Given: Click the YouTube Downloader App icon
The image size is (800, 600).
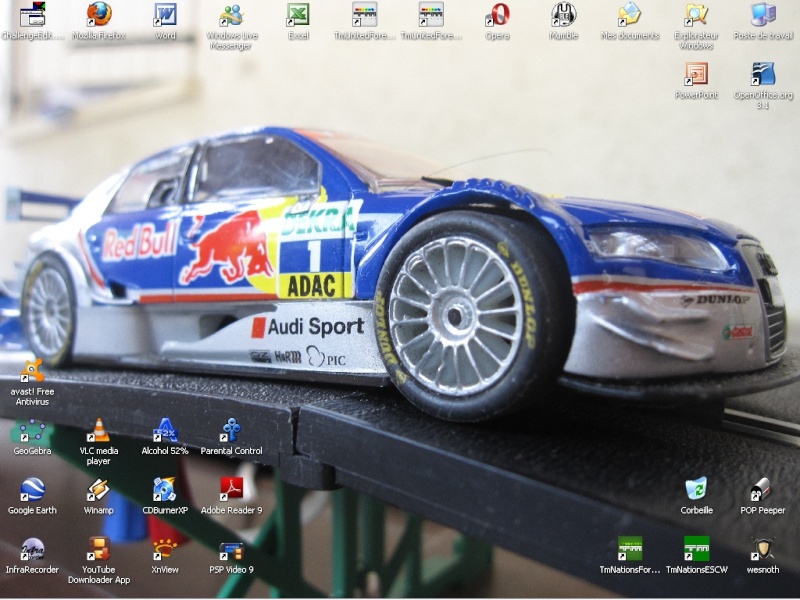Looking at the screenshot, I should [99, 549].
